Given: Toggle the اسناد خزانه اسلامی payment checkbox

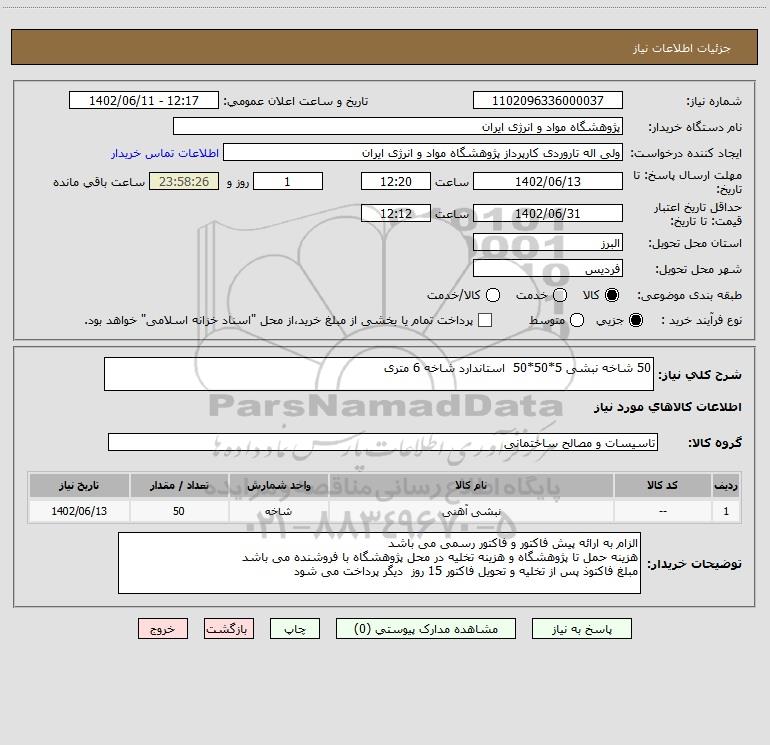Looking at the screenshot, I should click(485, 320).
